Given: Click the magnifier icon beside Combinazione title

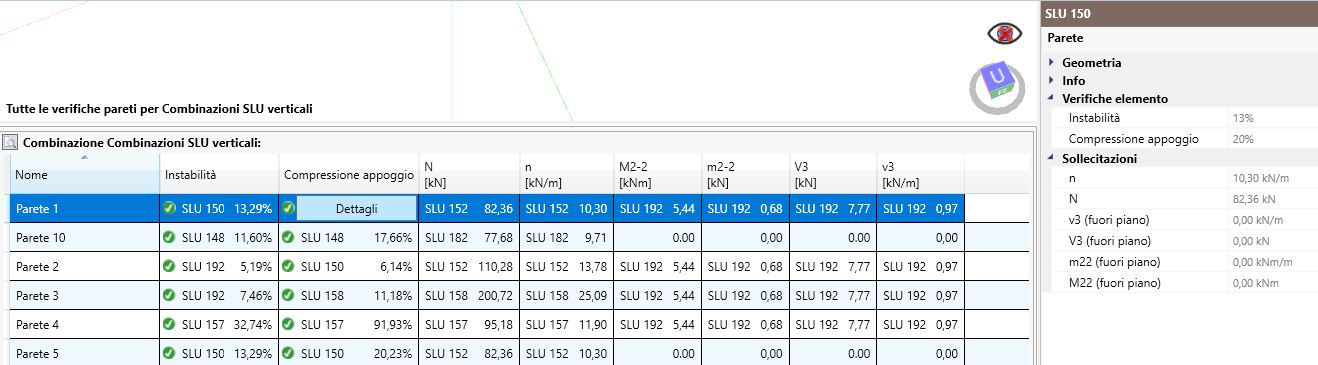Looking at the screenshot, I should 10,143.
